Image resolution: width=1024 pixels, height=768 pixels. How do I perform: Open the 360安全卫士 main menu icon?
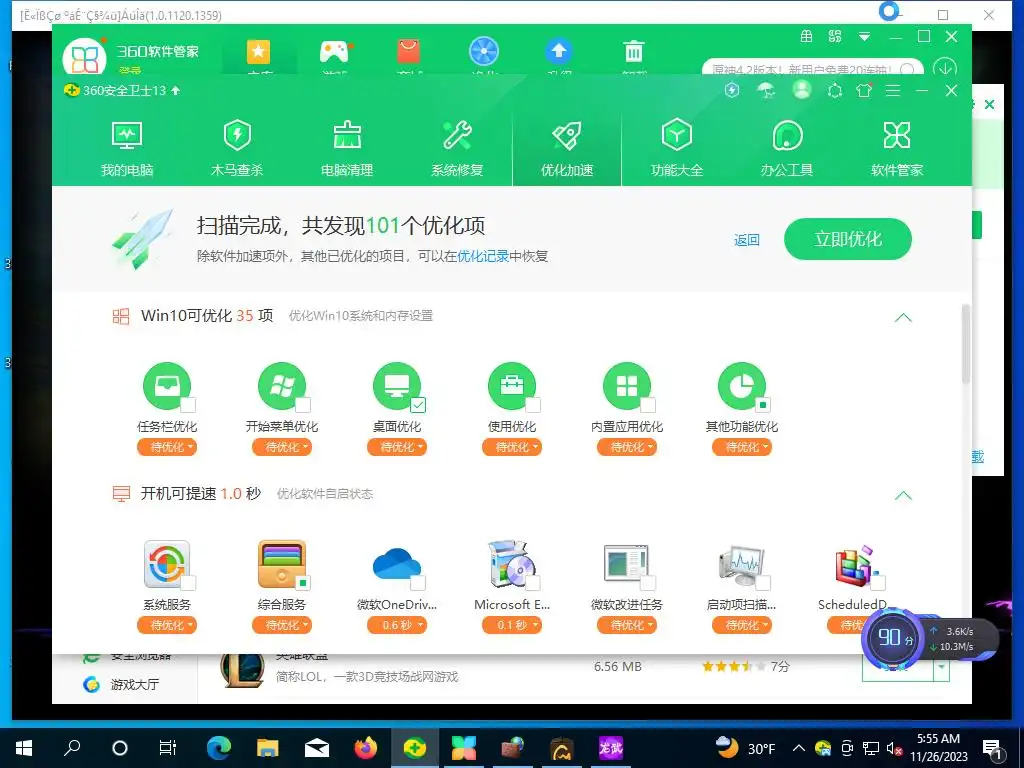893,91
